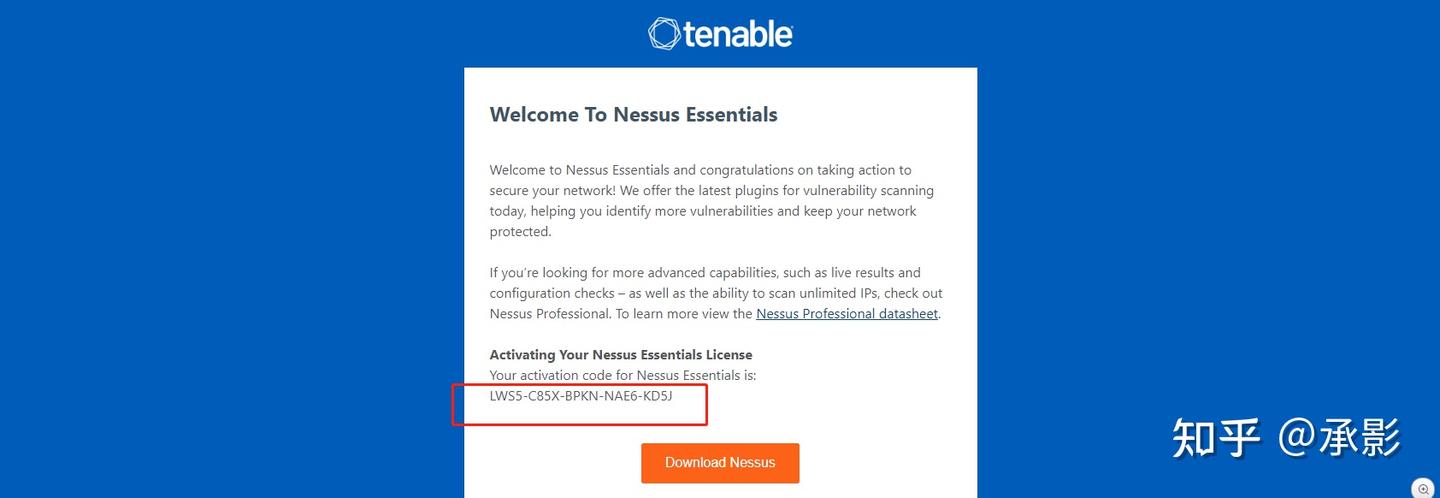Viewport: 1440px width, 498px height.
Task: Click the Welcome To Nessus Essentials heading
Action: (x=633, y=115)
